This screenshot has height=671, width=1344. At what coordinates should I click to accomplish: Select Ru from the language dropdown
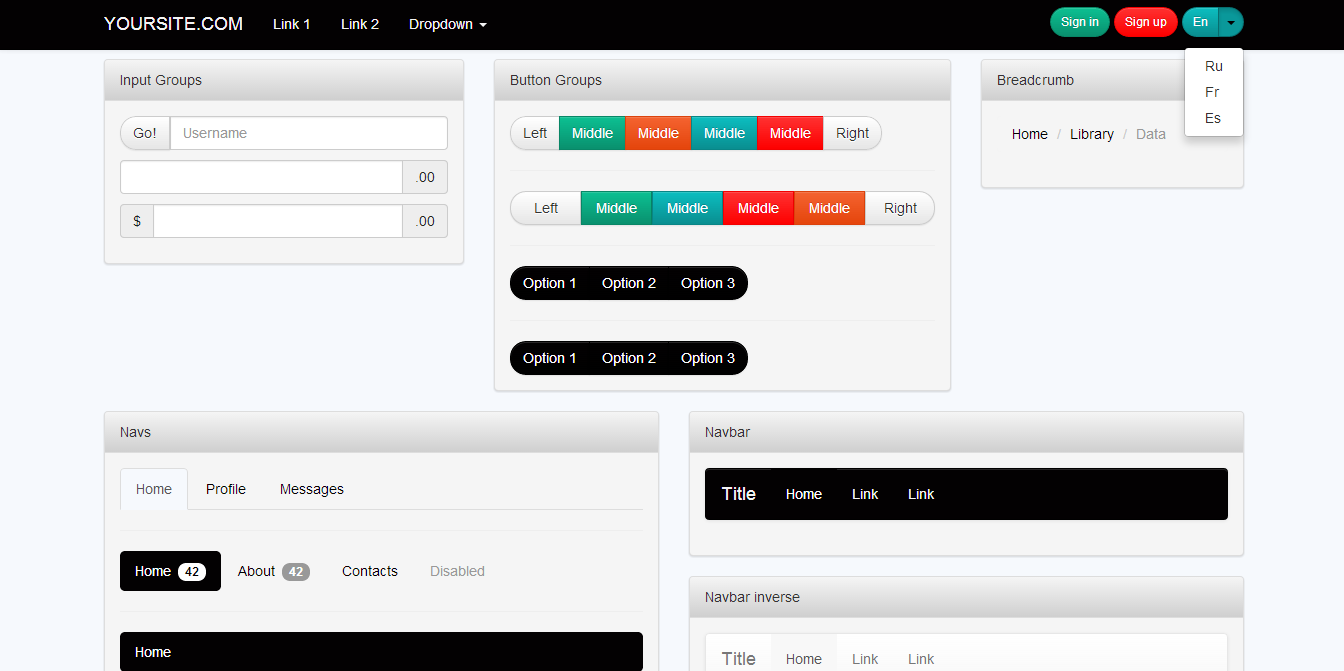tap(1213, 66)
